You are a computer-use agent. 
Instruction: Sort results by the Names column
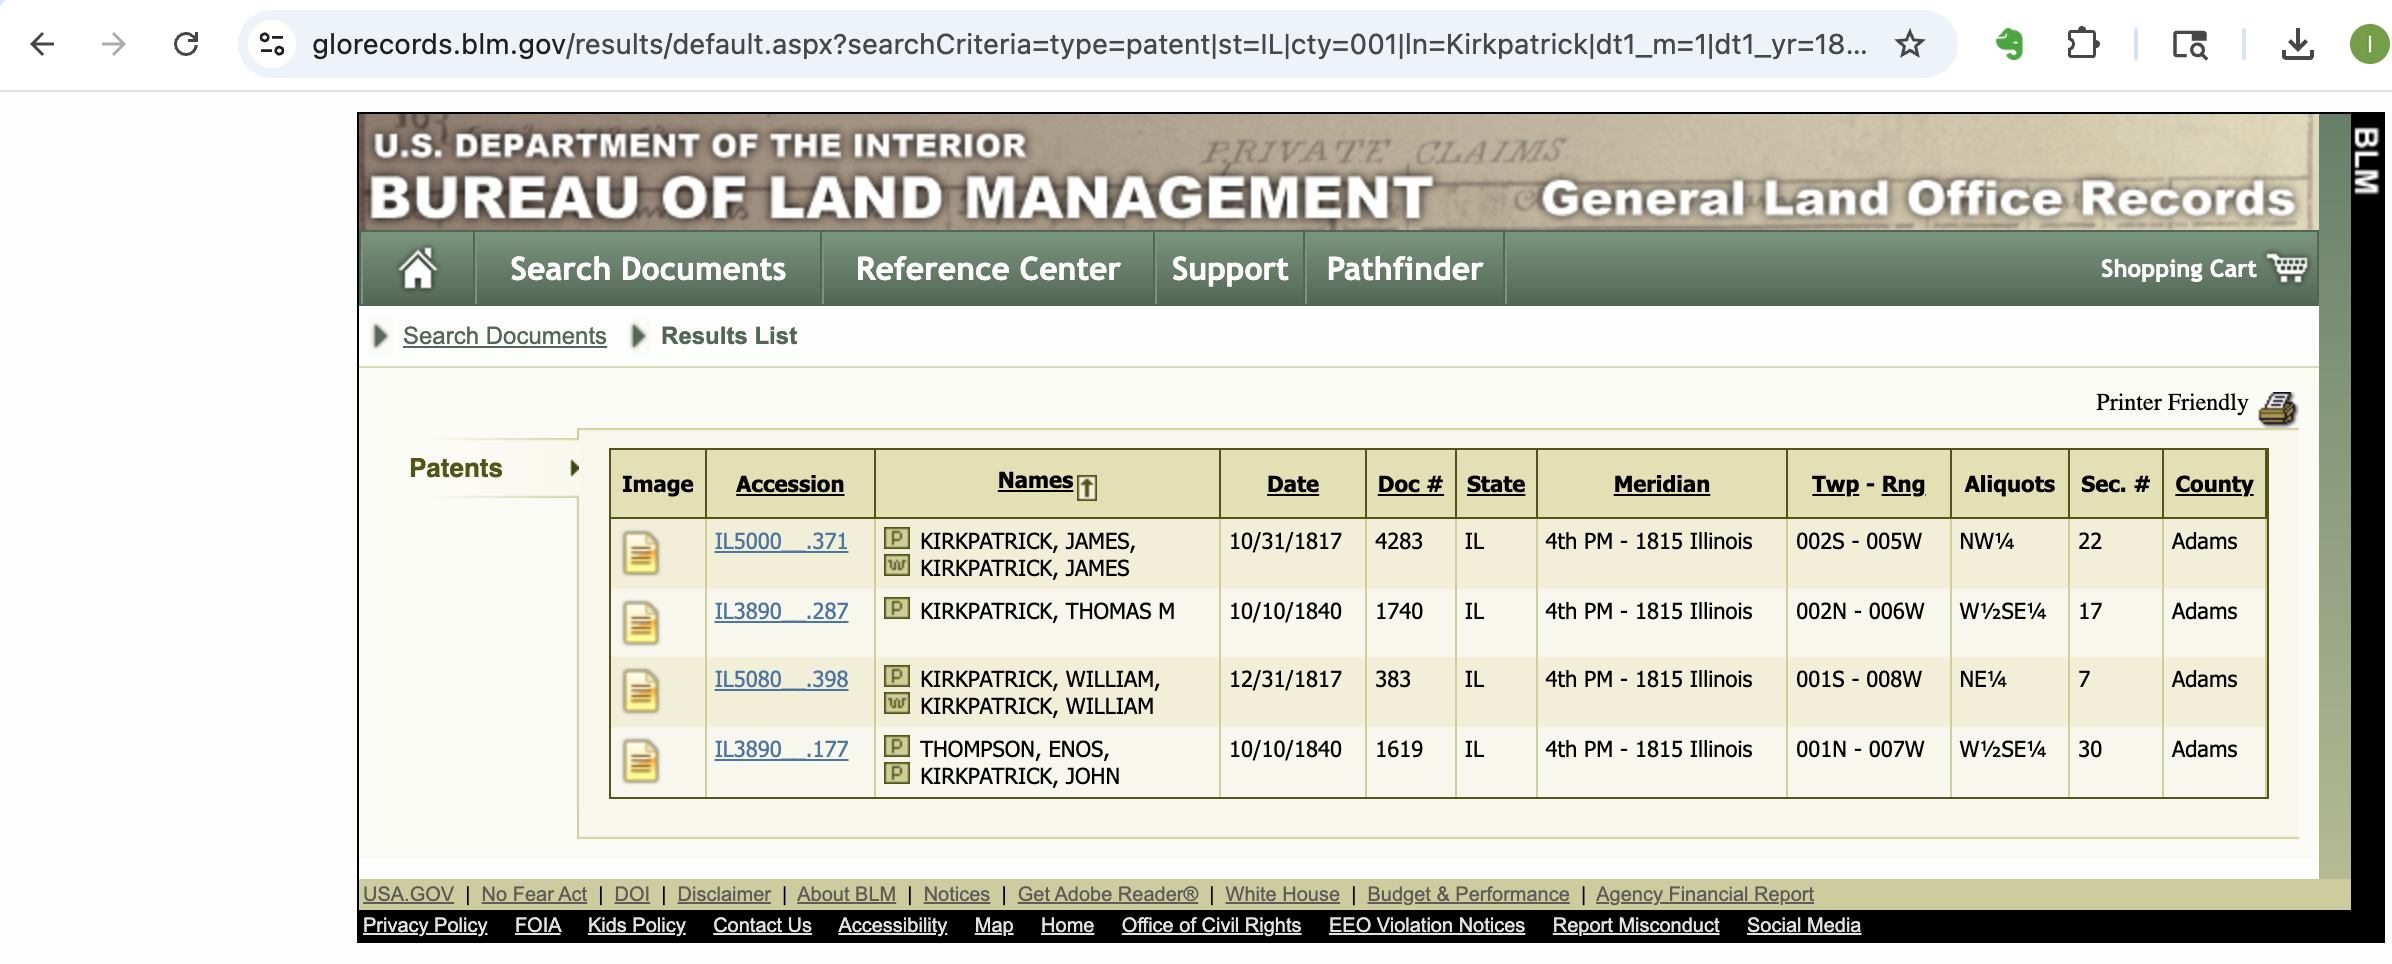coord(1035,481)
